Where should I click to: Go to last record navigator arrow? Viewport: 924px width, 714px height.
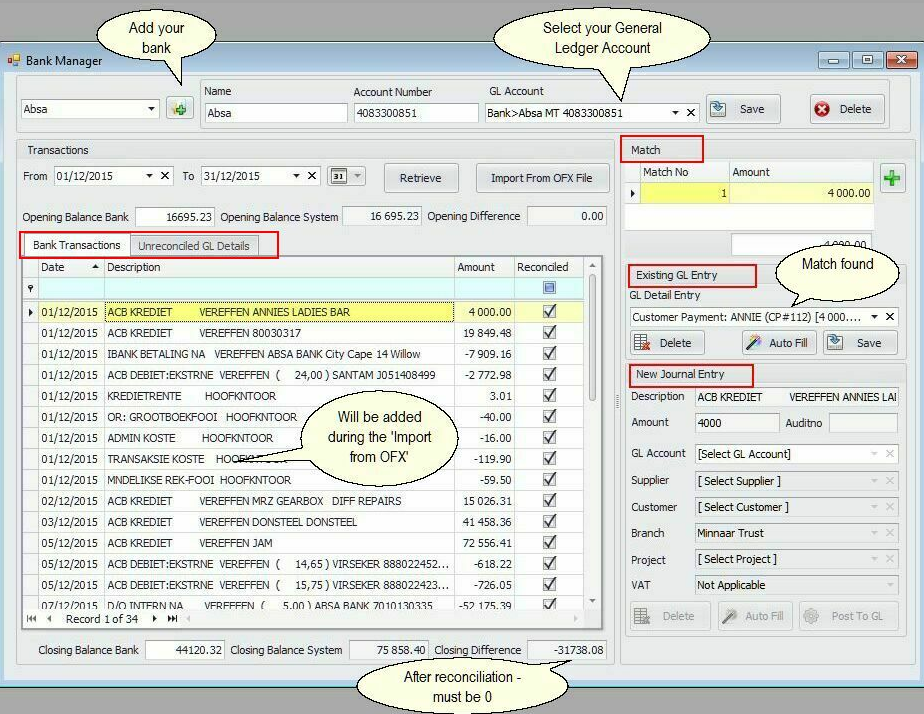(172, 619)
